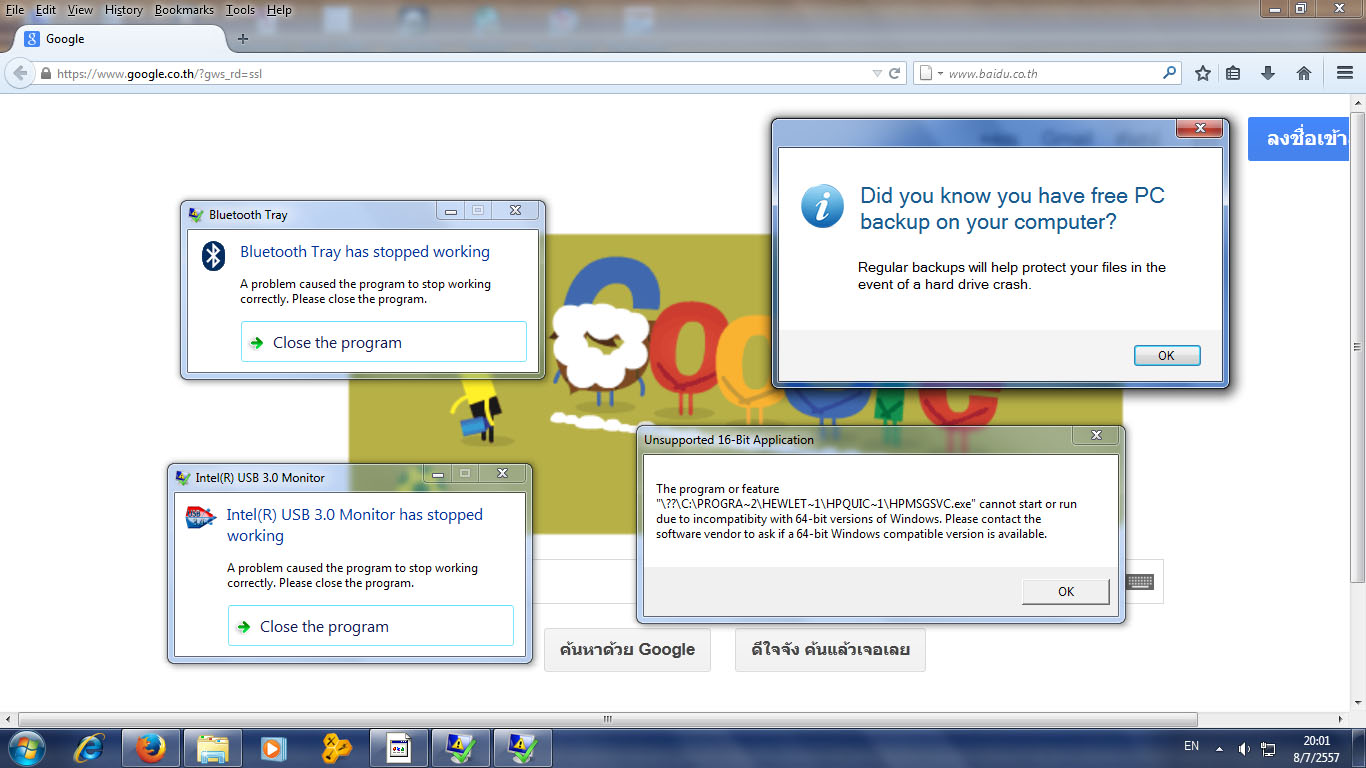Click OK in Unsupported 16-Bit Application dialog

(1066, 591)
